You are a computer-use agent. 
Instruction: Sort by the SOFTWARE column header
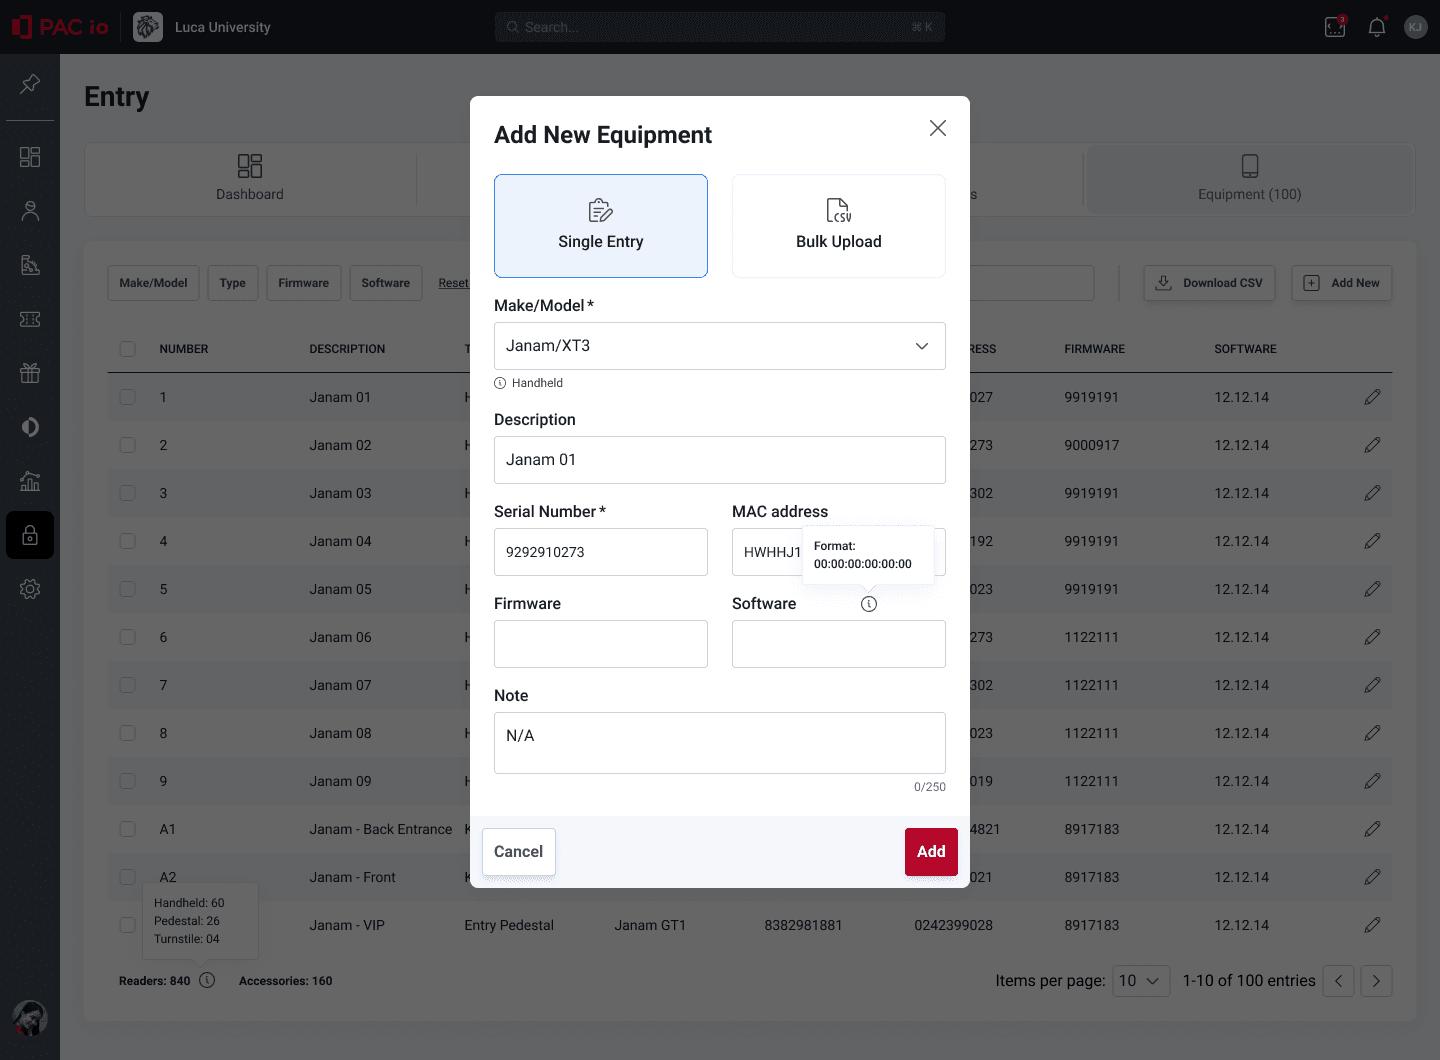pyautogui.click(x=1245, y=349)
